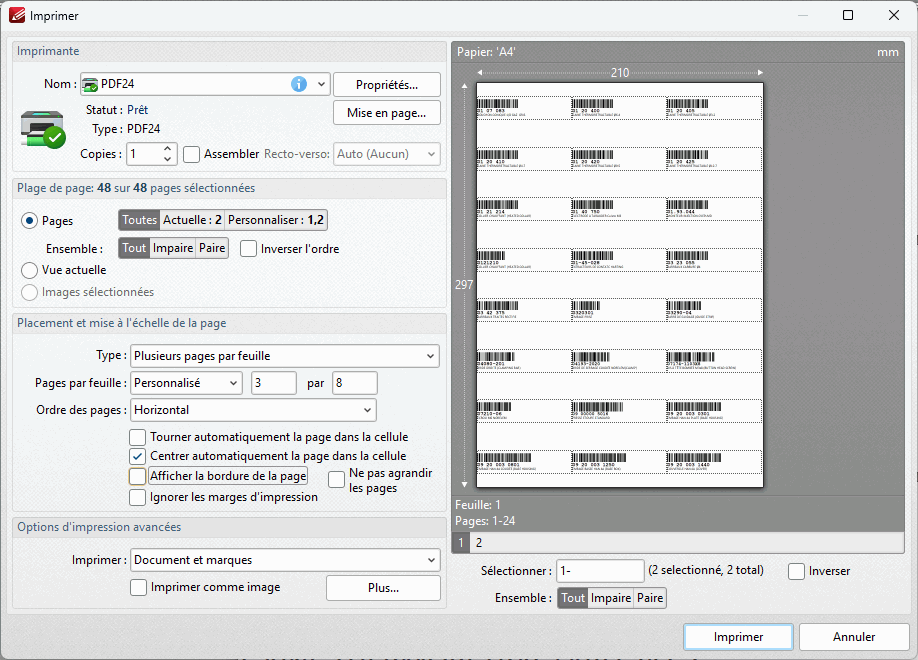918x660 pixels.
Task: Click the Sélectionner input field
Action: [600, 570]
